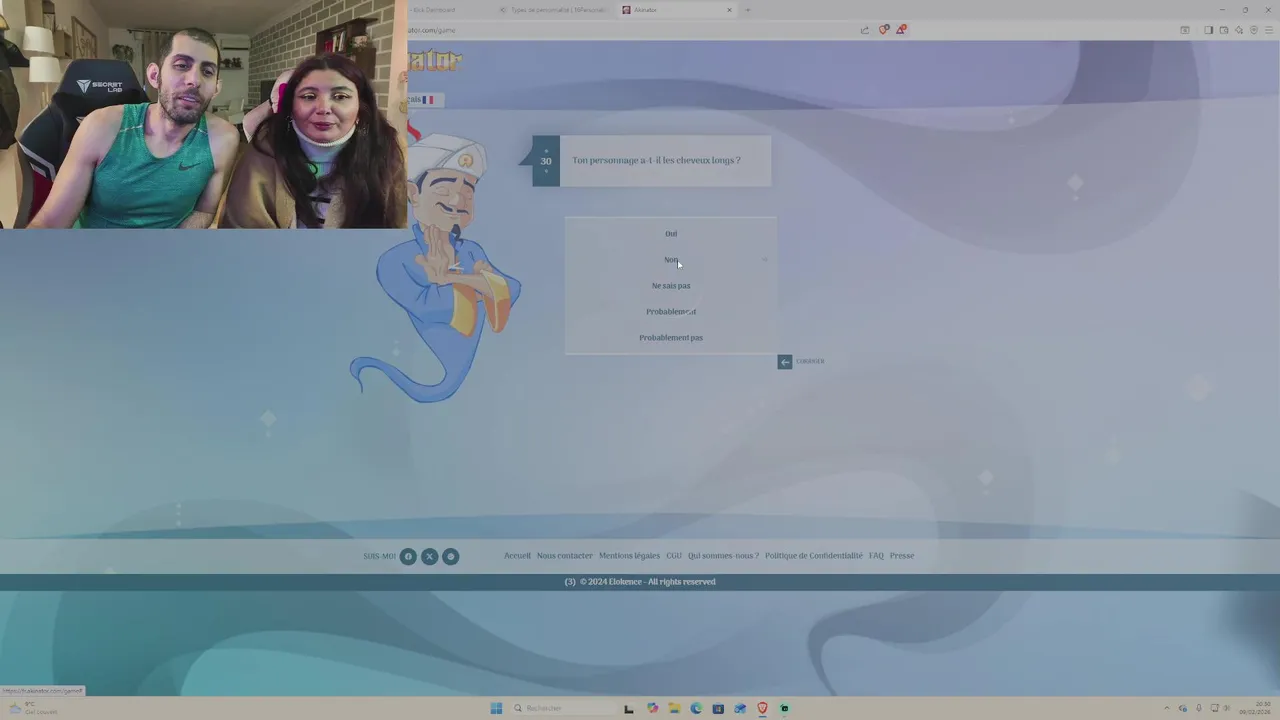Open the third social icon in footer

pyautogui.click(x=451, y=556)
